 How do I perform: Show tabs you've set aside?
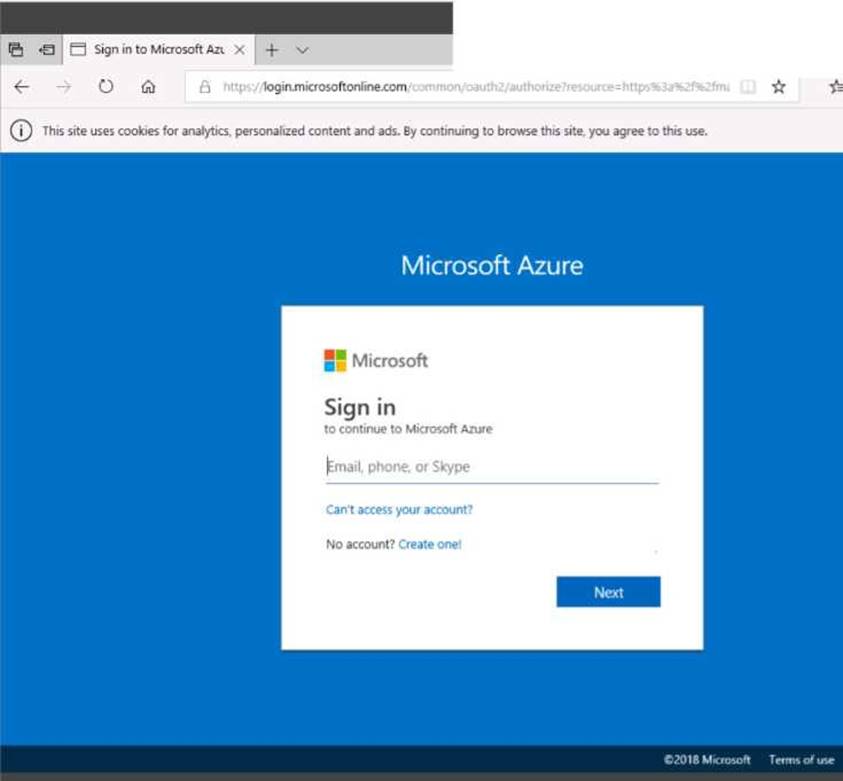tap(16, 50)
